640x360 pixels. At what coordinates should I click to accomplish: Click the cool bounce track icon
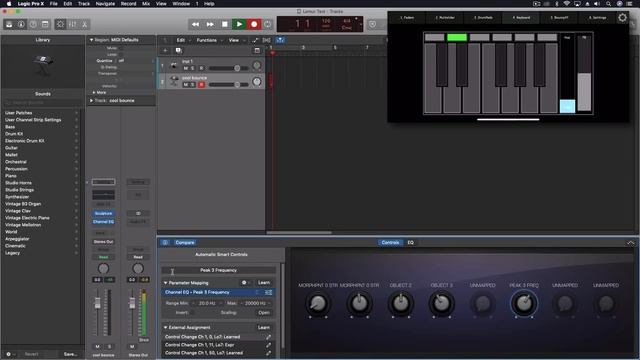pyautogui.click(x=174, y=81)
